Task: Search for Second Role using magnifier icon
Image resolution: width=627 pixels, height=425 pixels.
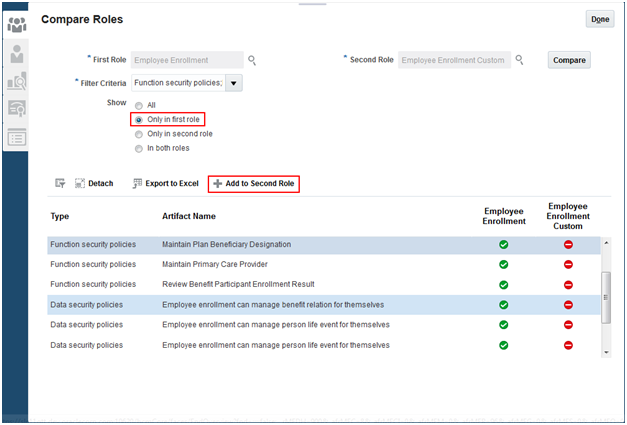Action: pos(520,60)
